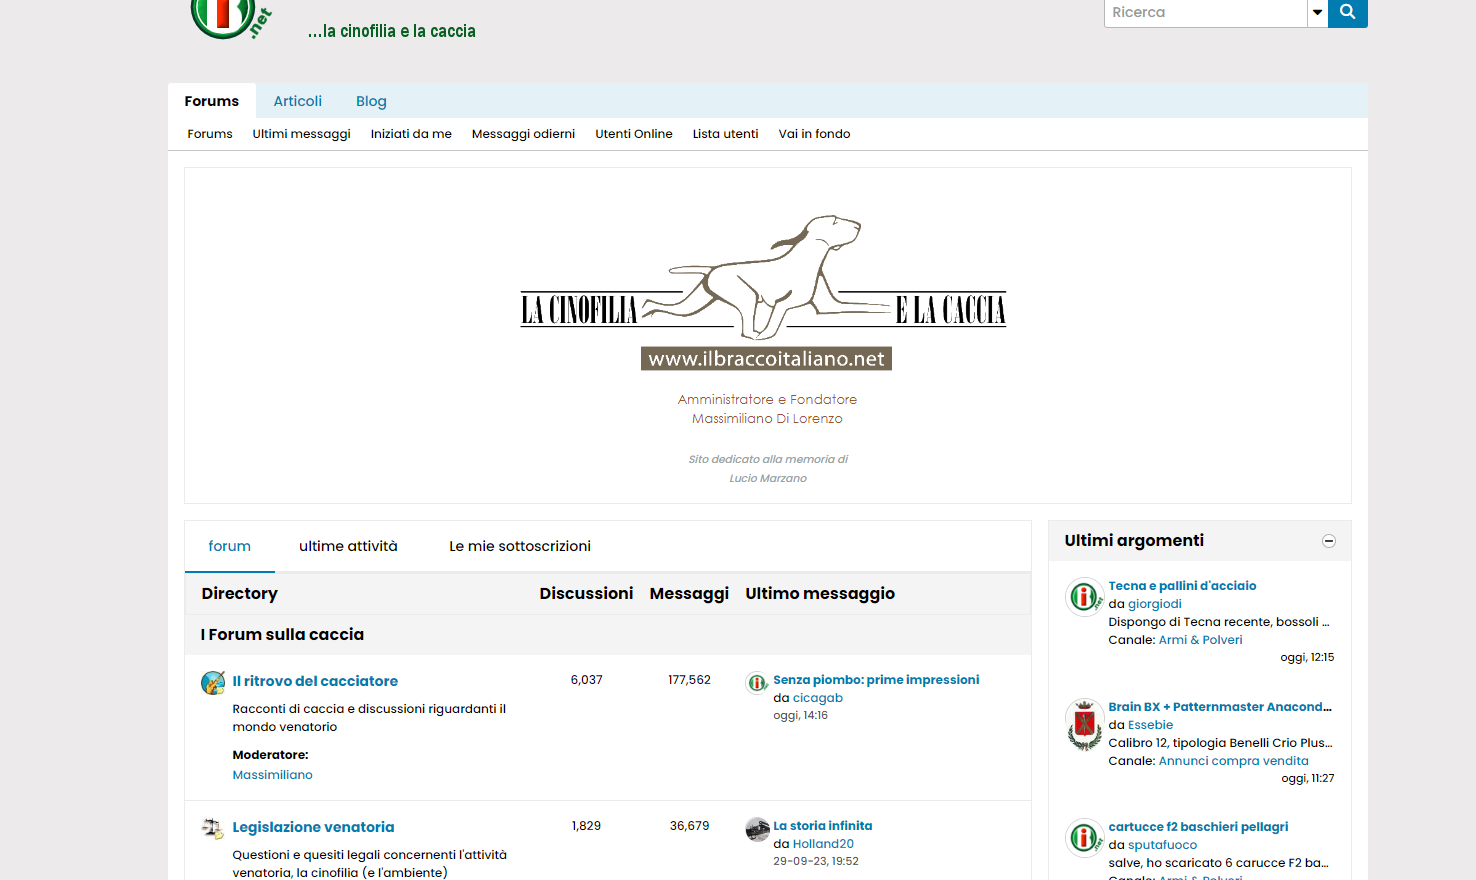This screenshot has width=1476, height=880.
Task: Open cicagab's user profile
Action: tap(818, 698)
